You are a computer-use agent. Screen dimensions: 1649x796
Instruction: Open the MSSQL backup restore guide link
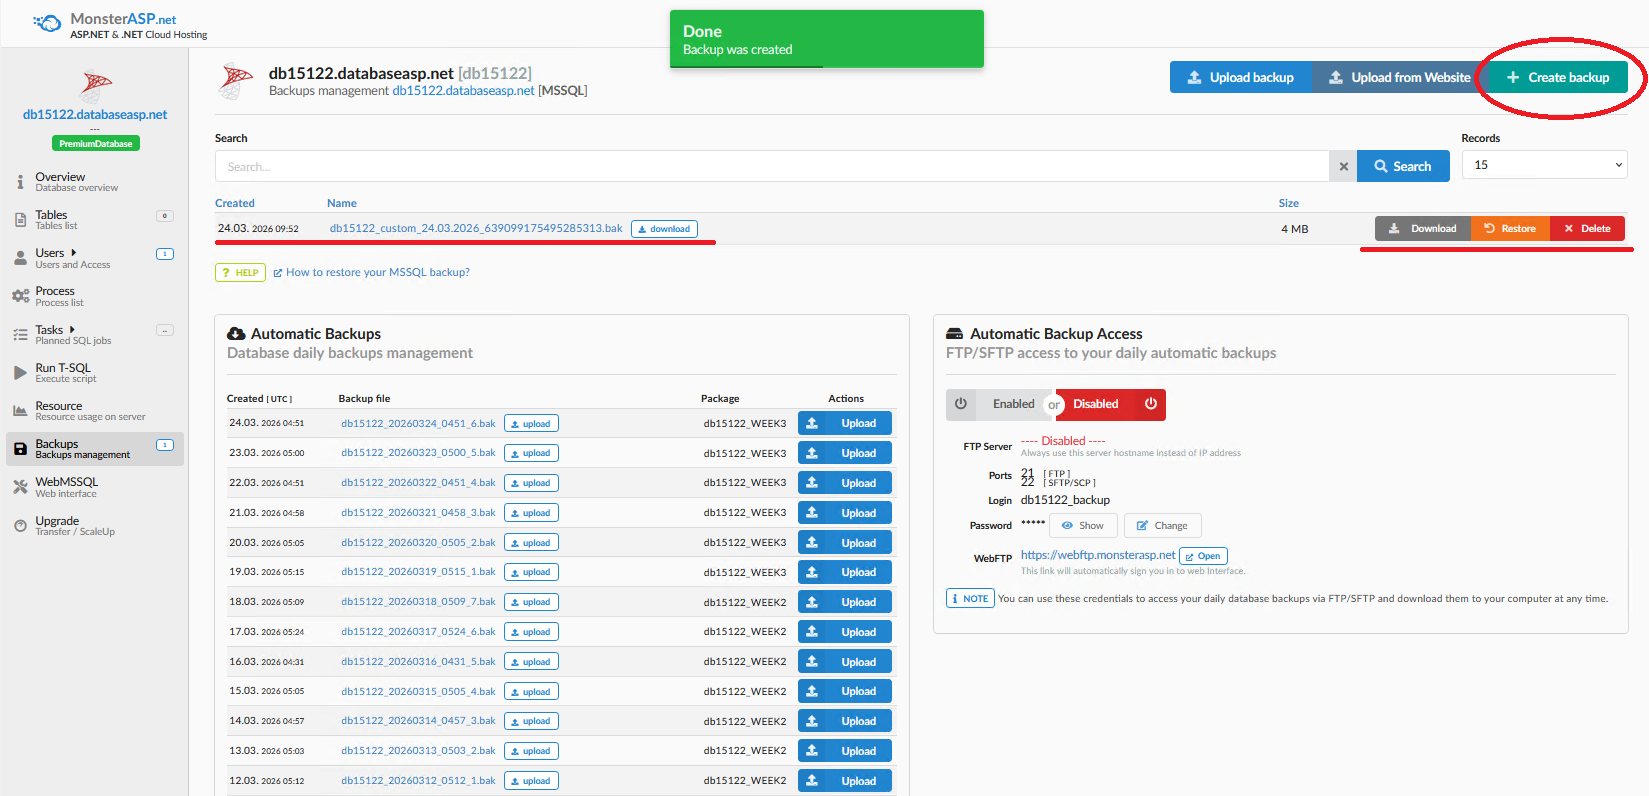[377, 273]
